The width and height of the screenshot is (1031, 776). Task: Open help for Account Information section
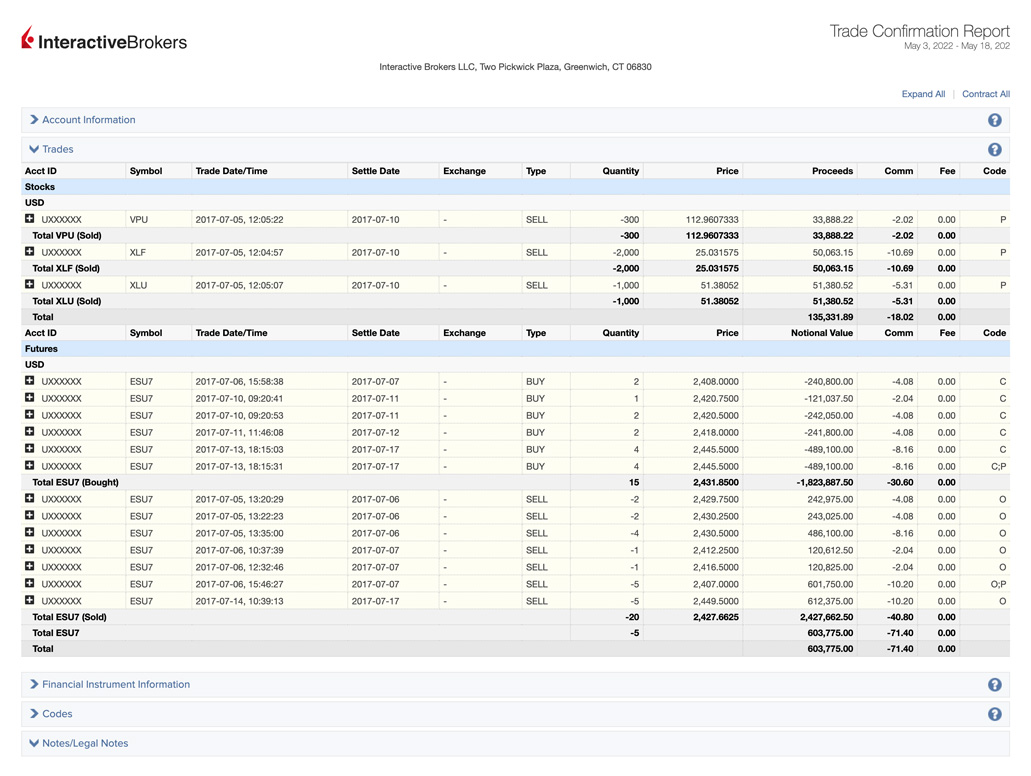point(994,119)
